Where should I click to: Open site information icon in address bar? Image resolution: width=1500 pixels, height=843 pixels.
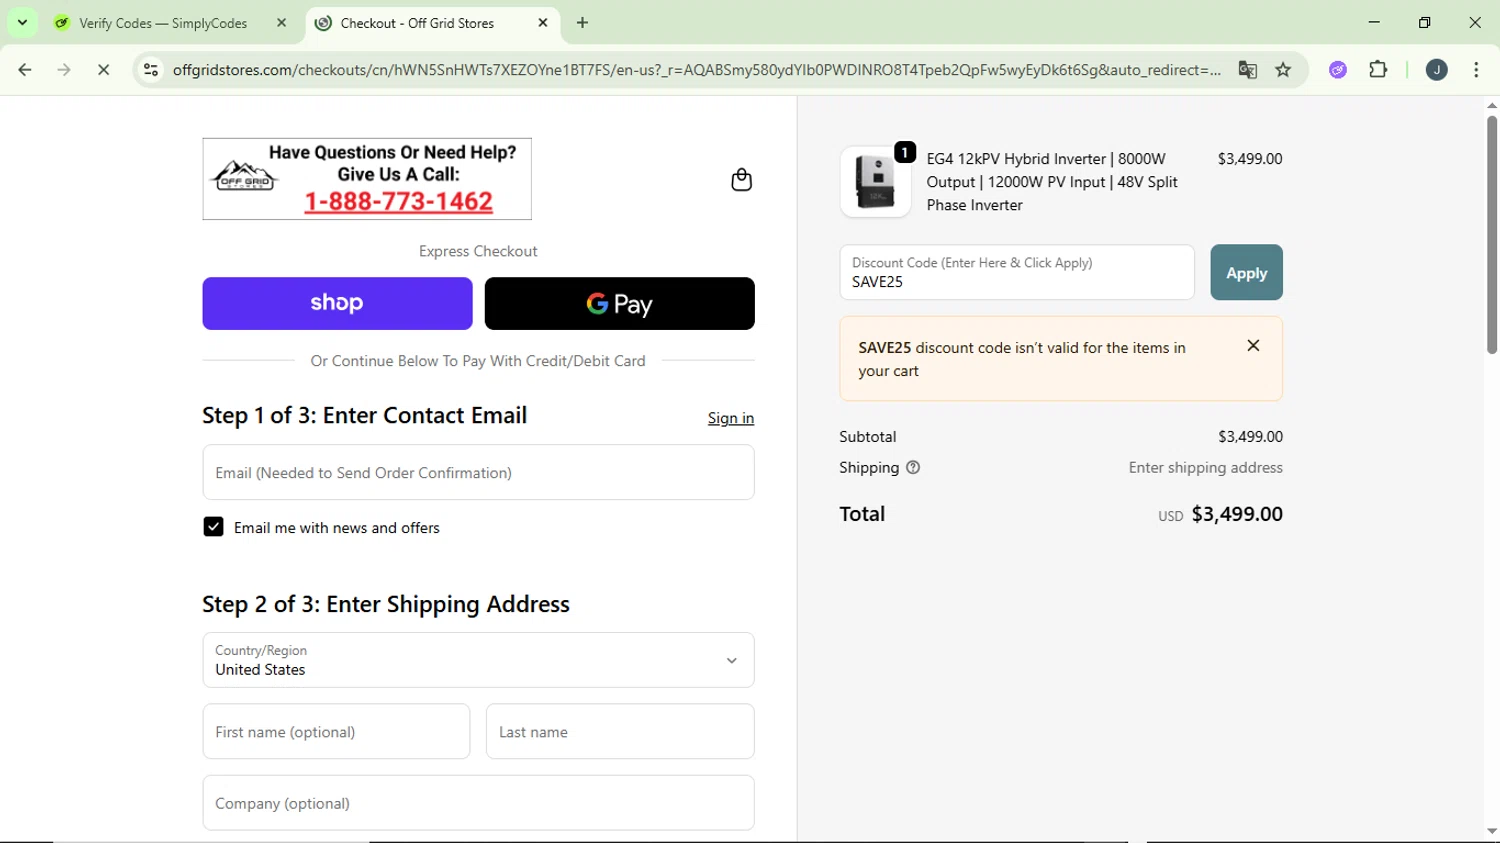tap(151, 70)
